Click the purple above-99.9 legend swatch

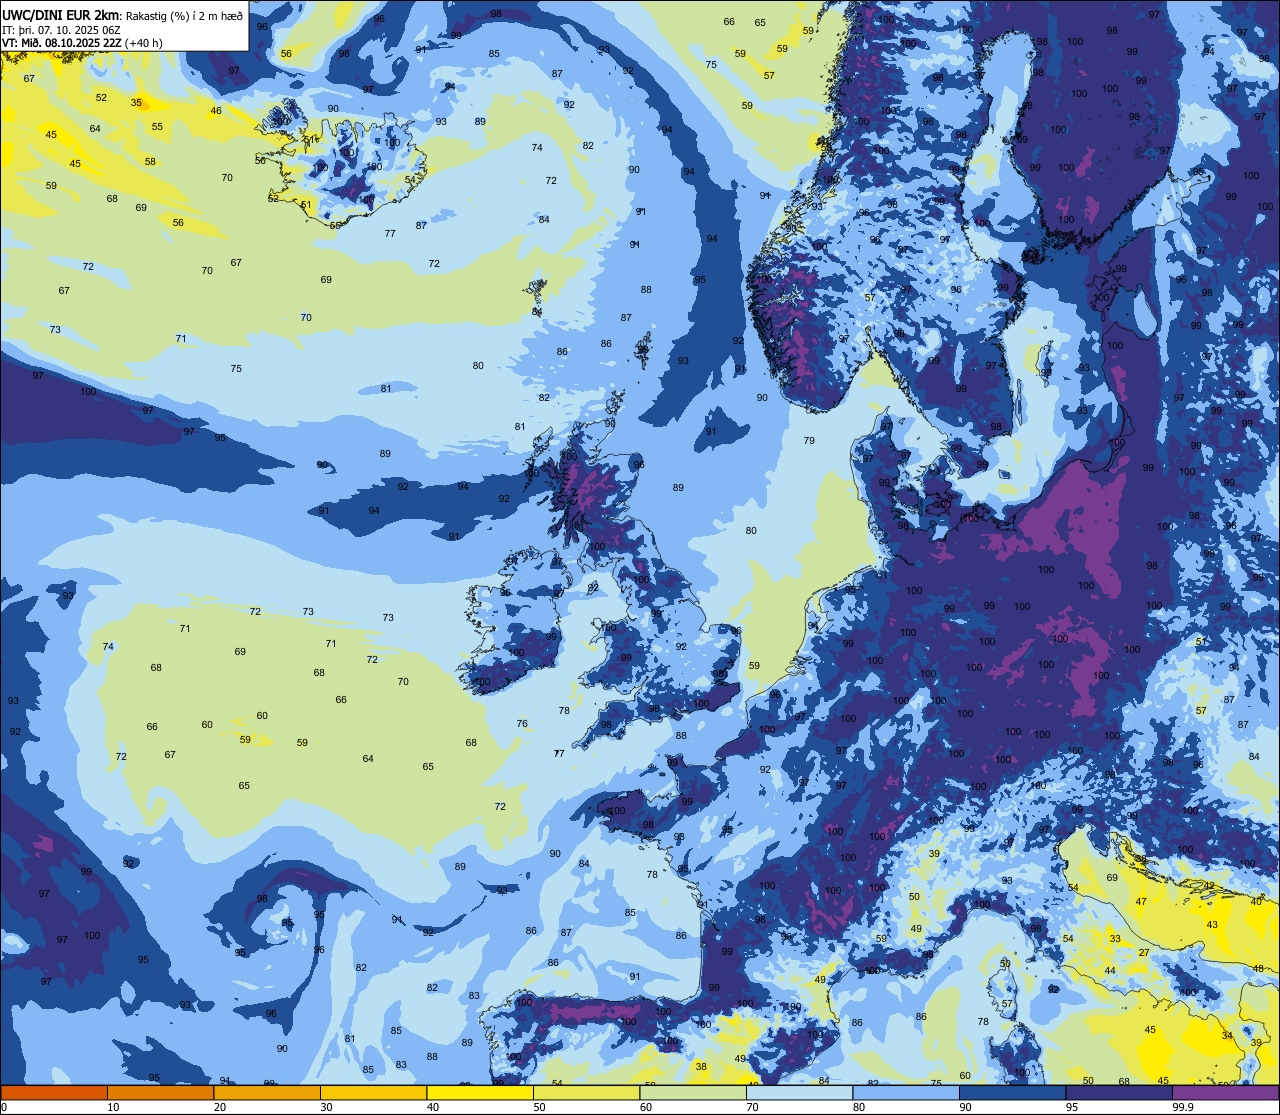coord(1225,1092)
